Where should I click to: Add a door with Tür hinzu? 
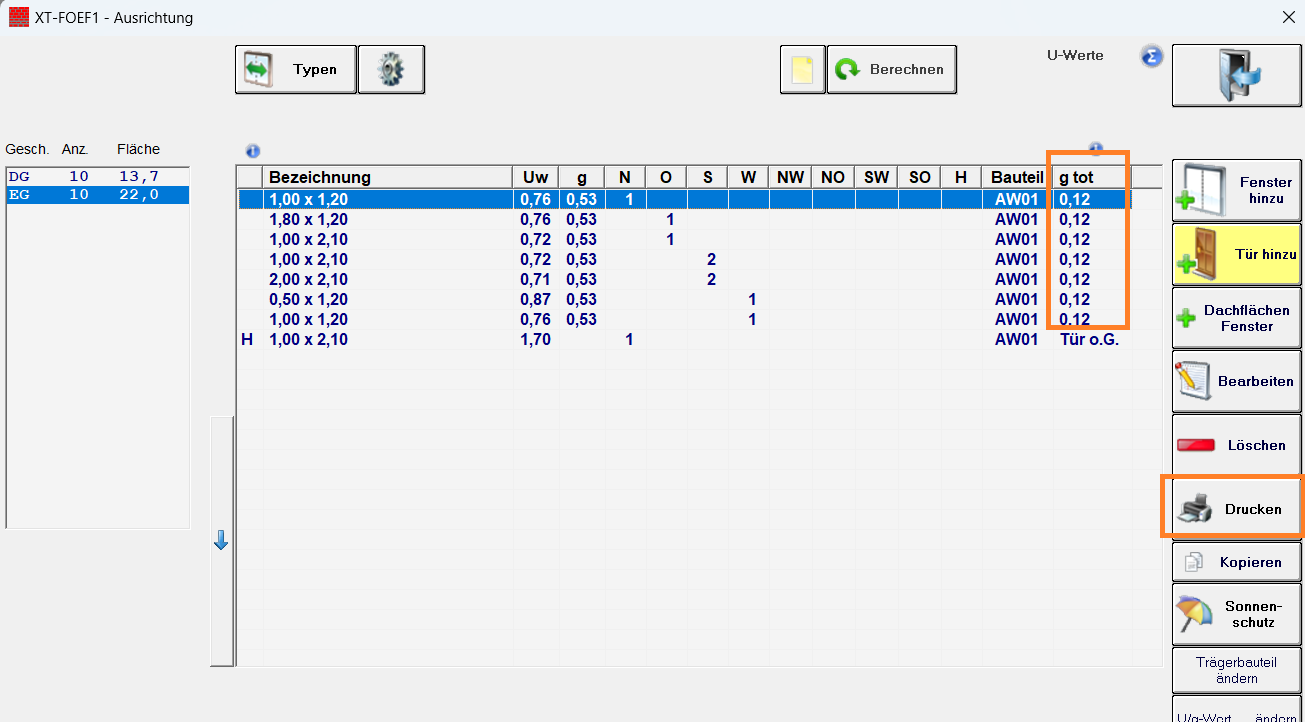point(1236,255)
